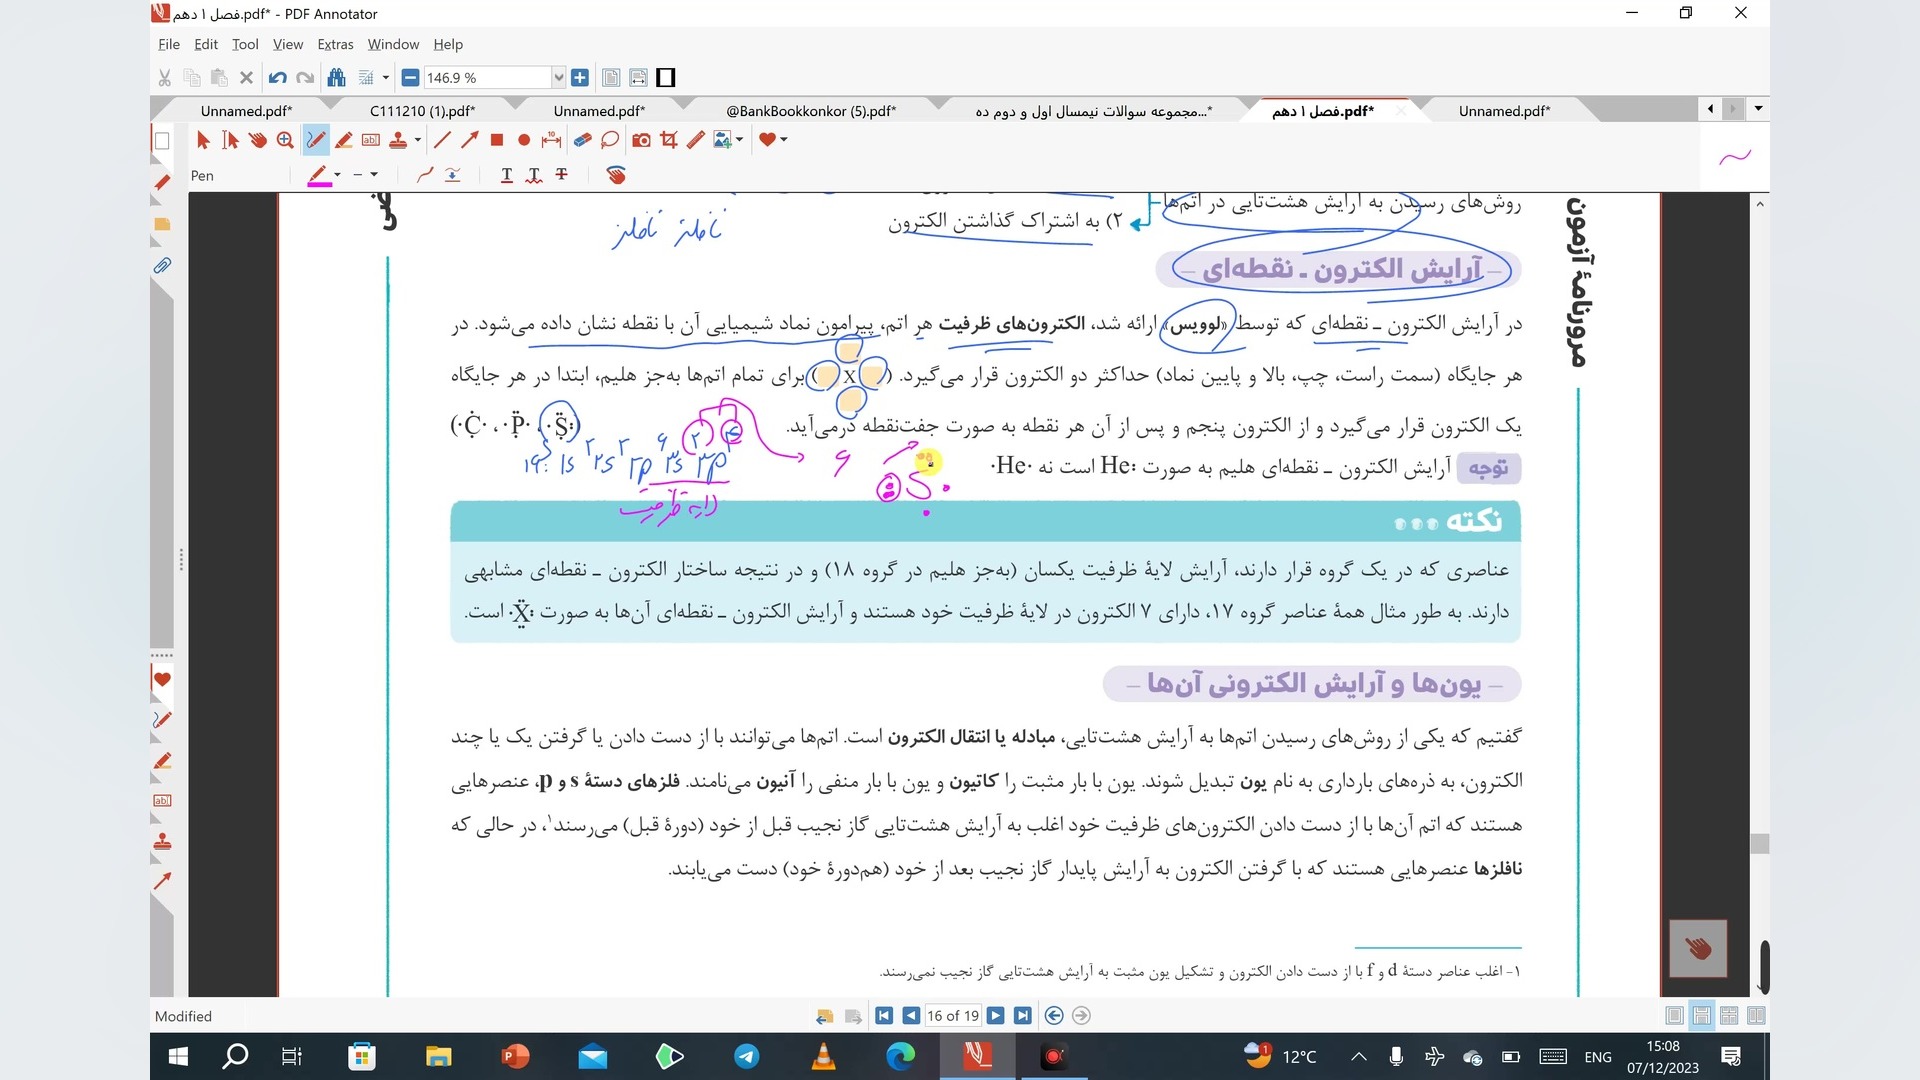
Task: Click the Delete X icon
Action: tap(246, 78)
